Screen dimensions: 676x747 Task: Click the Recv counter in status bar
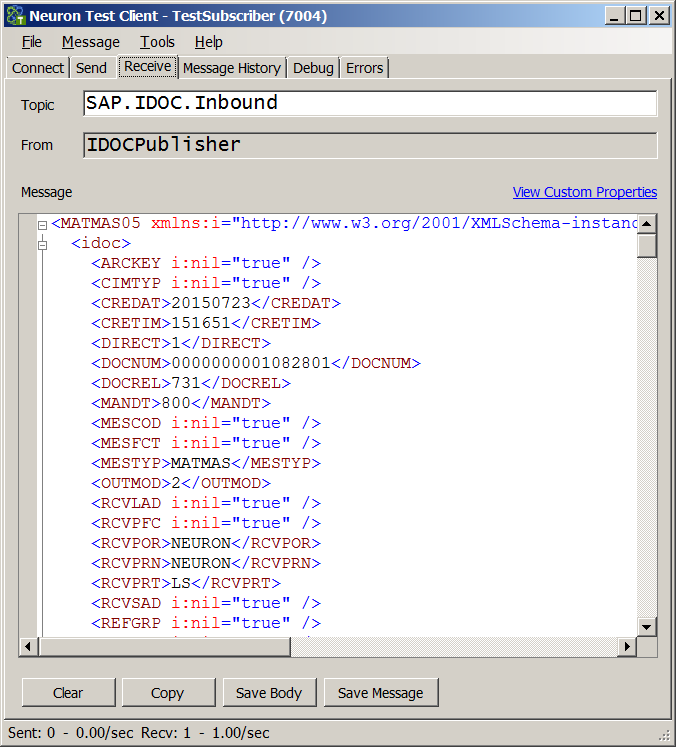(x=205, y=732)
